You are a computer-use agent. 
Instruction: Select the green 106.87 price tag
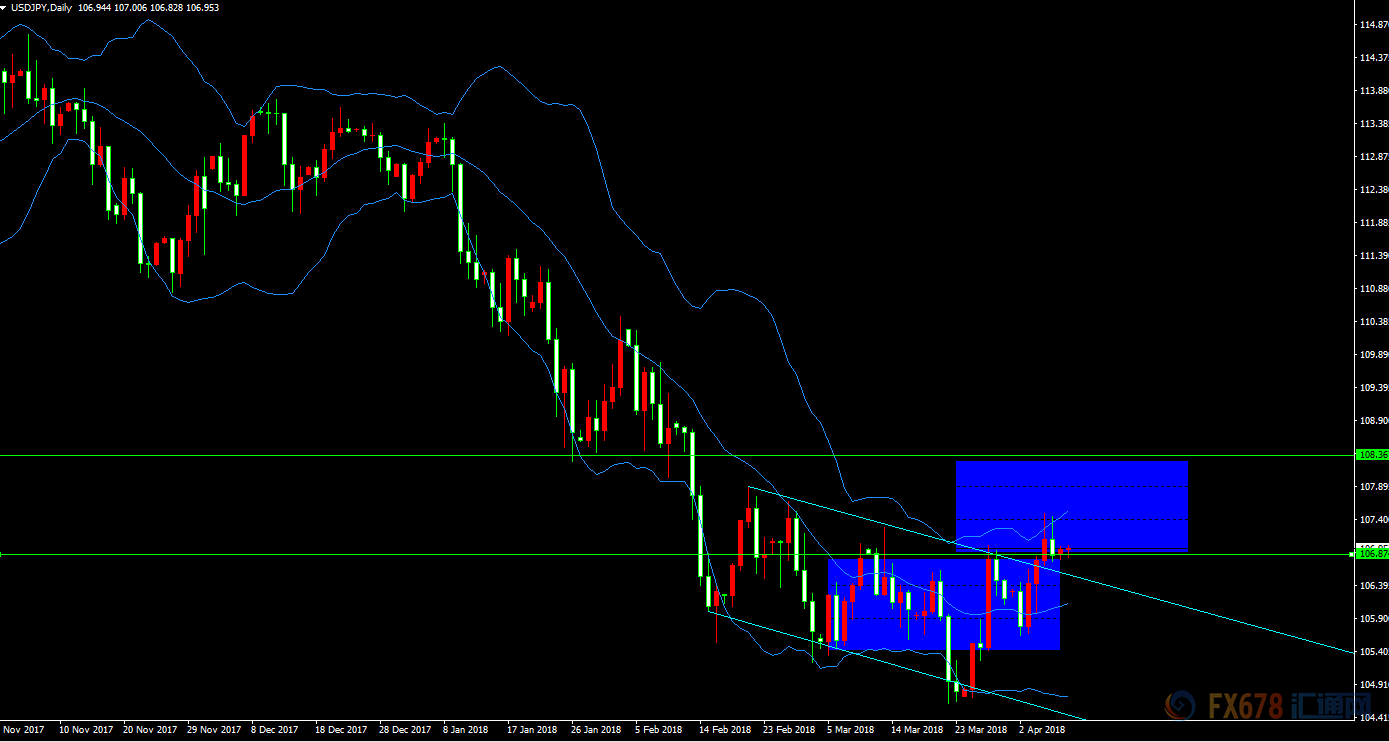pyautogui.click(x=1371, y=553)
